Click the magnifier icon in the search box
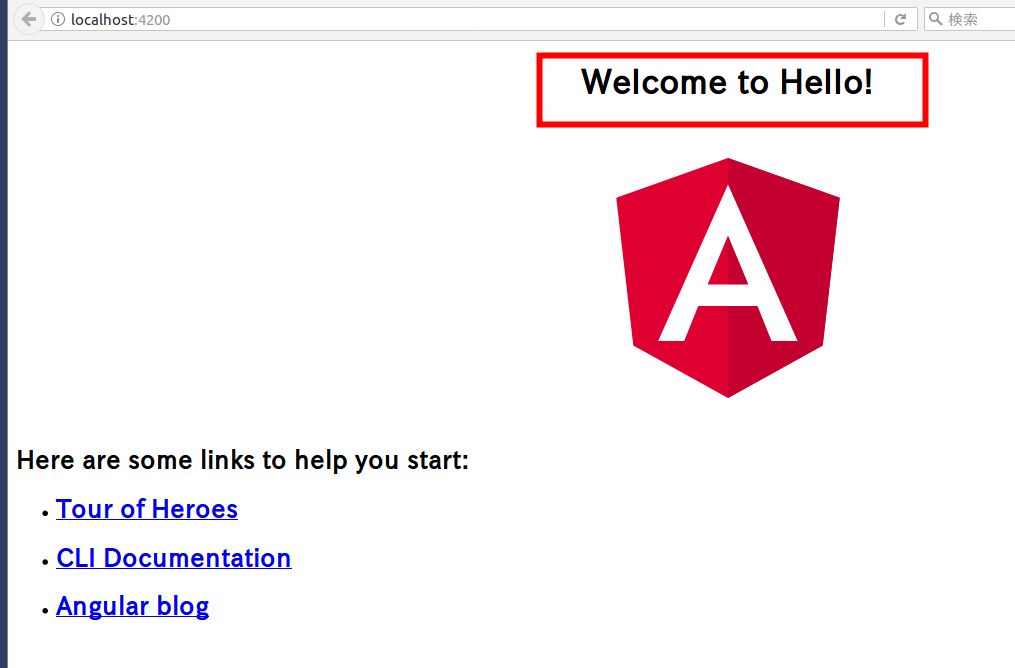 pyautogui.click(x=935, y=19)
